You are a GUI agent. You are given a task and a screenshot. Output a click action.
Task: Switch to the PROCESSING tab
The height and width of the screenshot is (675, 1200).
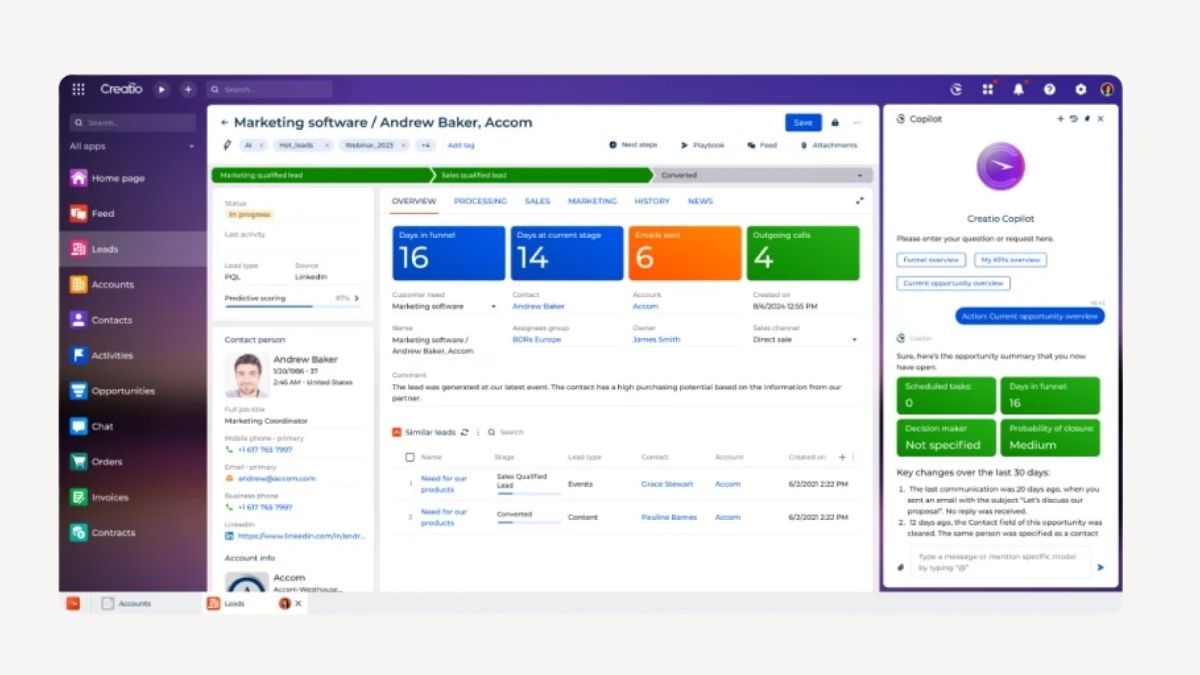pos(480,201)
